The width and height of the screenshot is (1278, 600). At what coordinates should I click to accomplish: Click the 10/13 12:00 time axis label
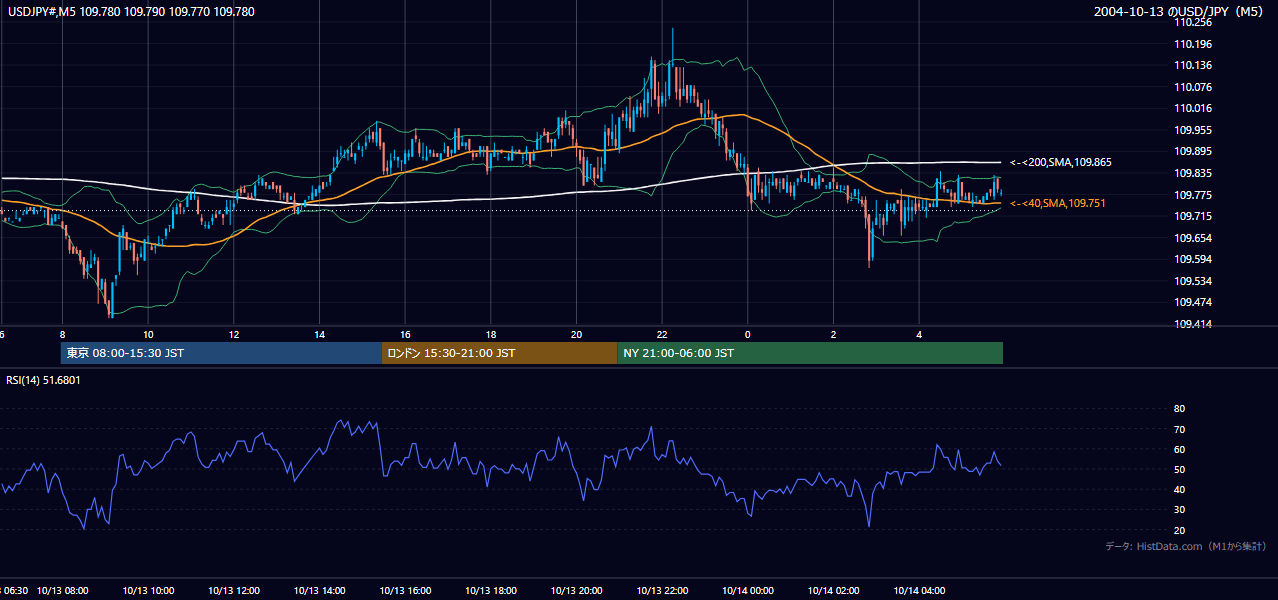tap(234, 590)
